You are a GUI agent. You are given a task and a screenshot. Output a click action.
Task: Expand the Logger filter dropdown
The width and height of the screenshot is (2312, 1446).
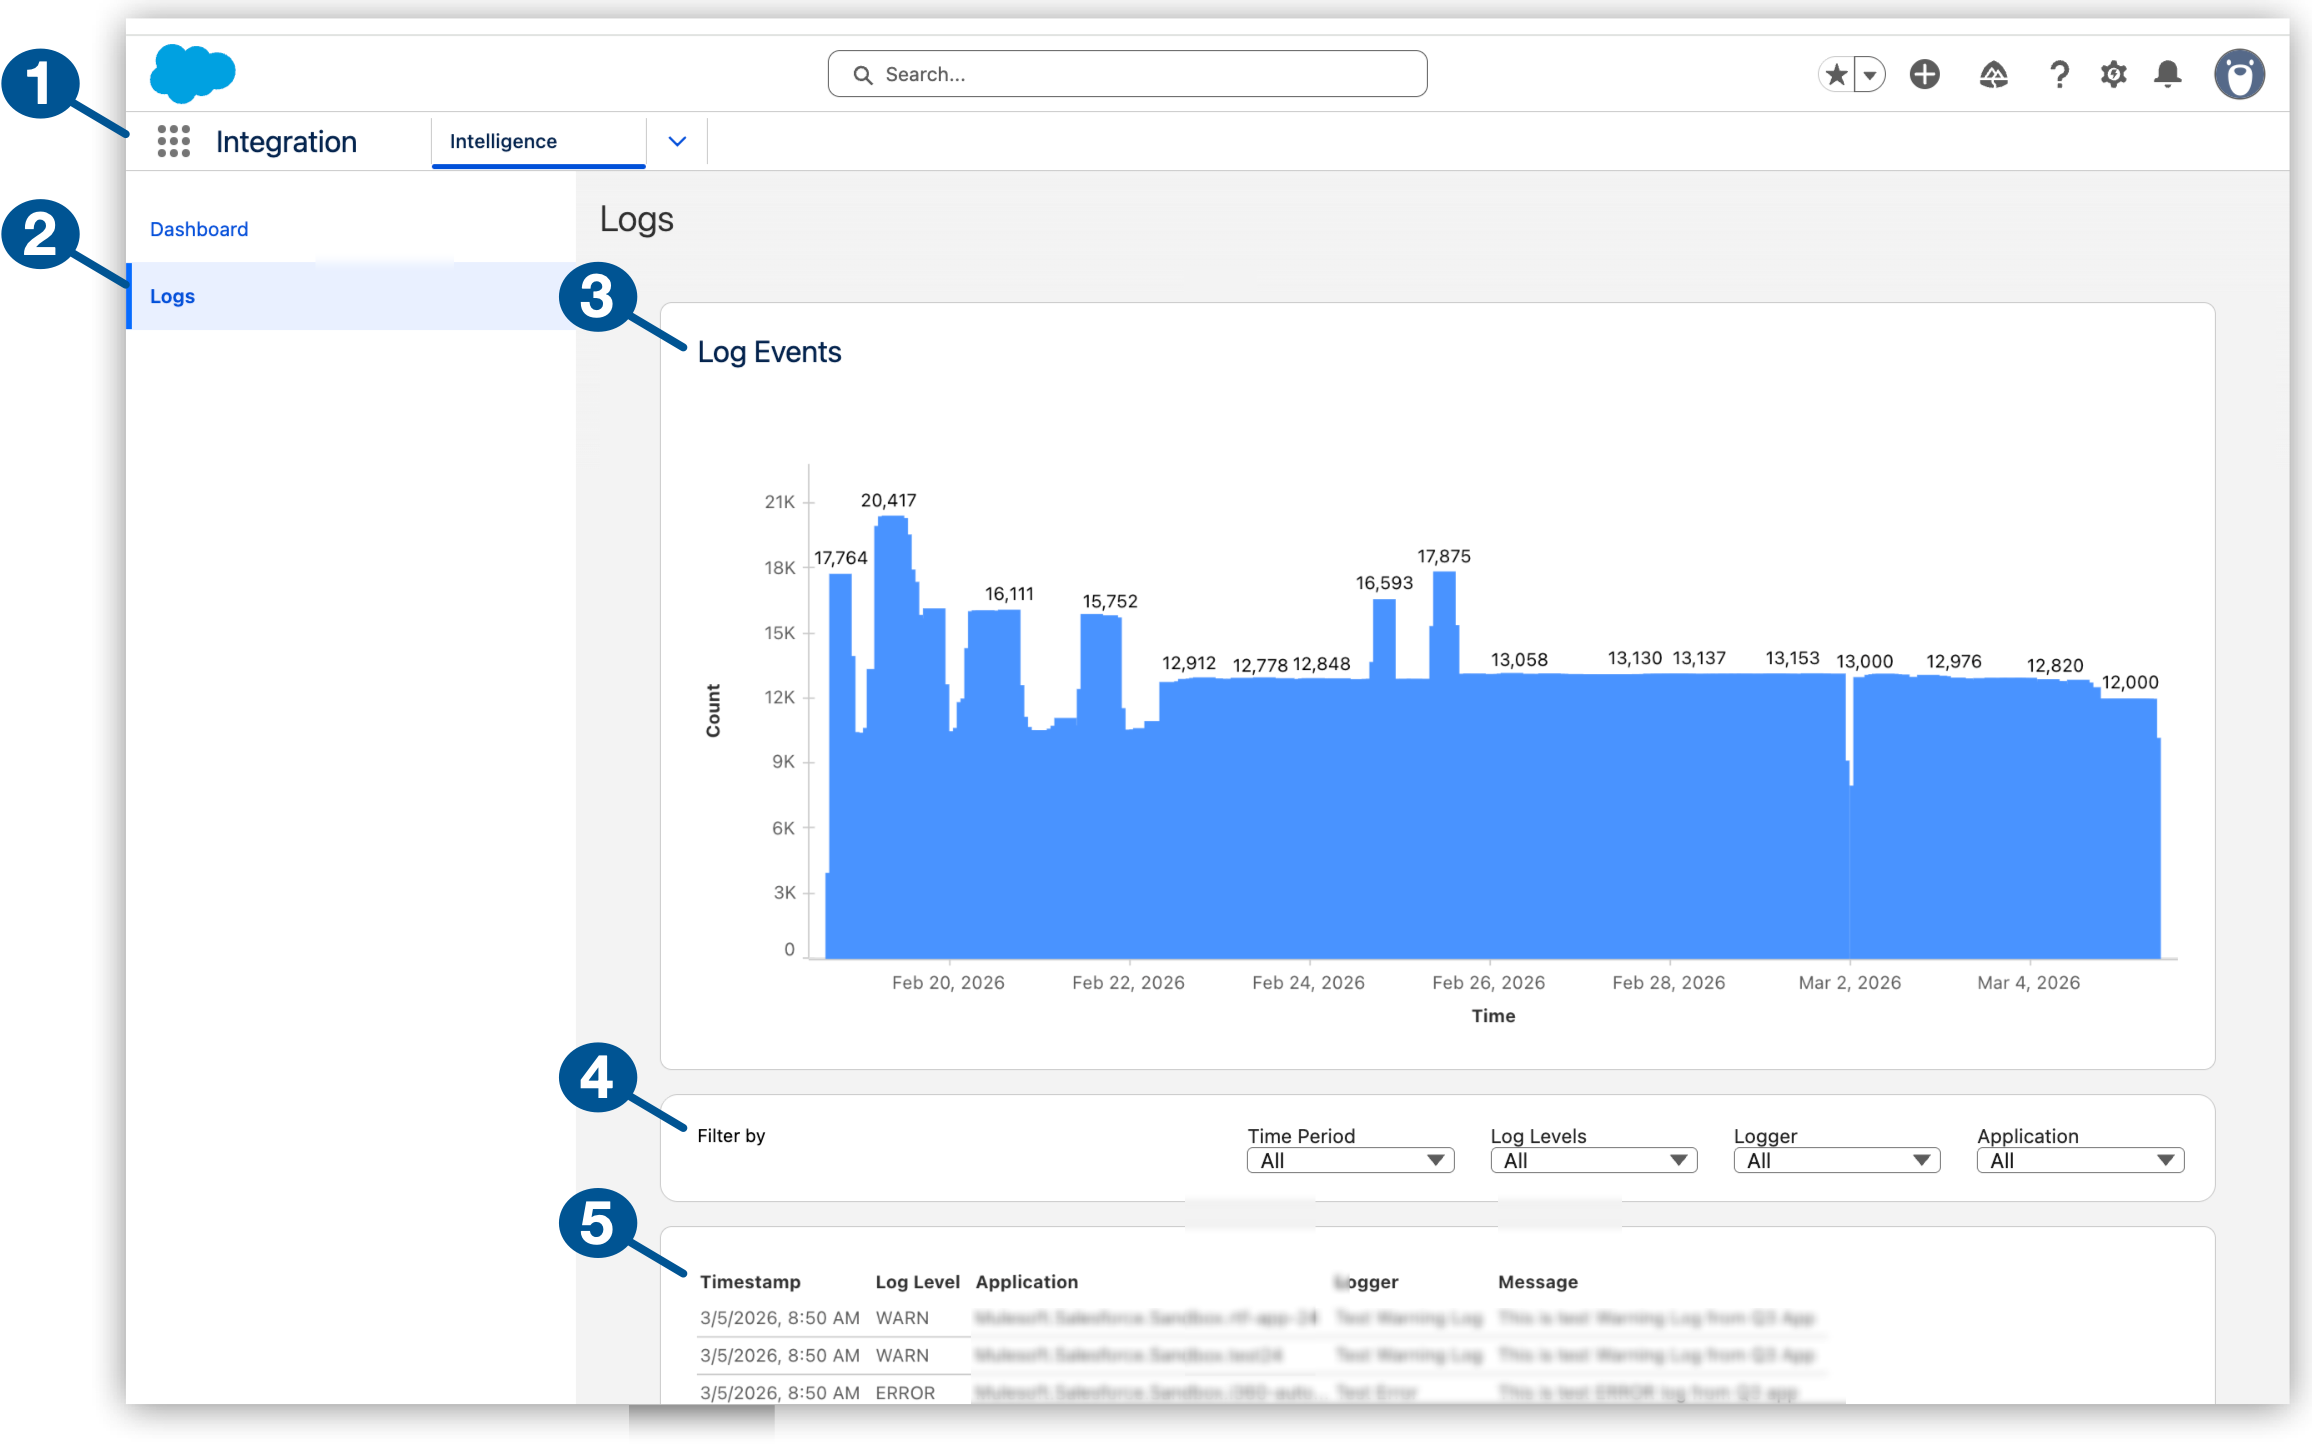[x=1836, y=1160]
